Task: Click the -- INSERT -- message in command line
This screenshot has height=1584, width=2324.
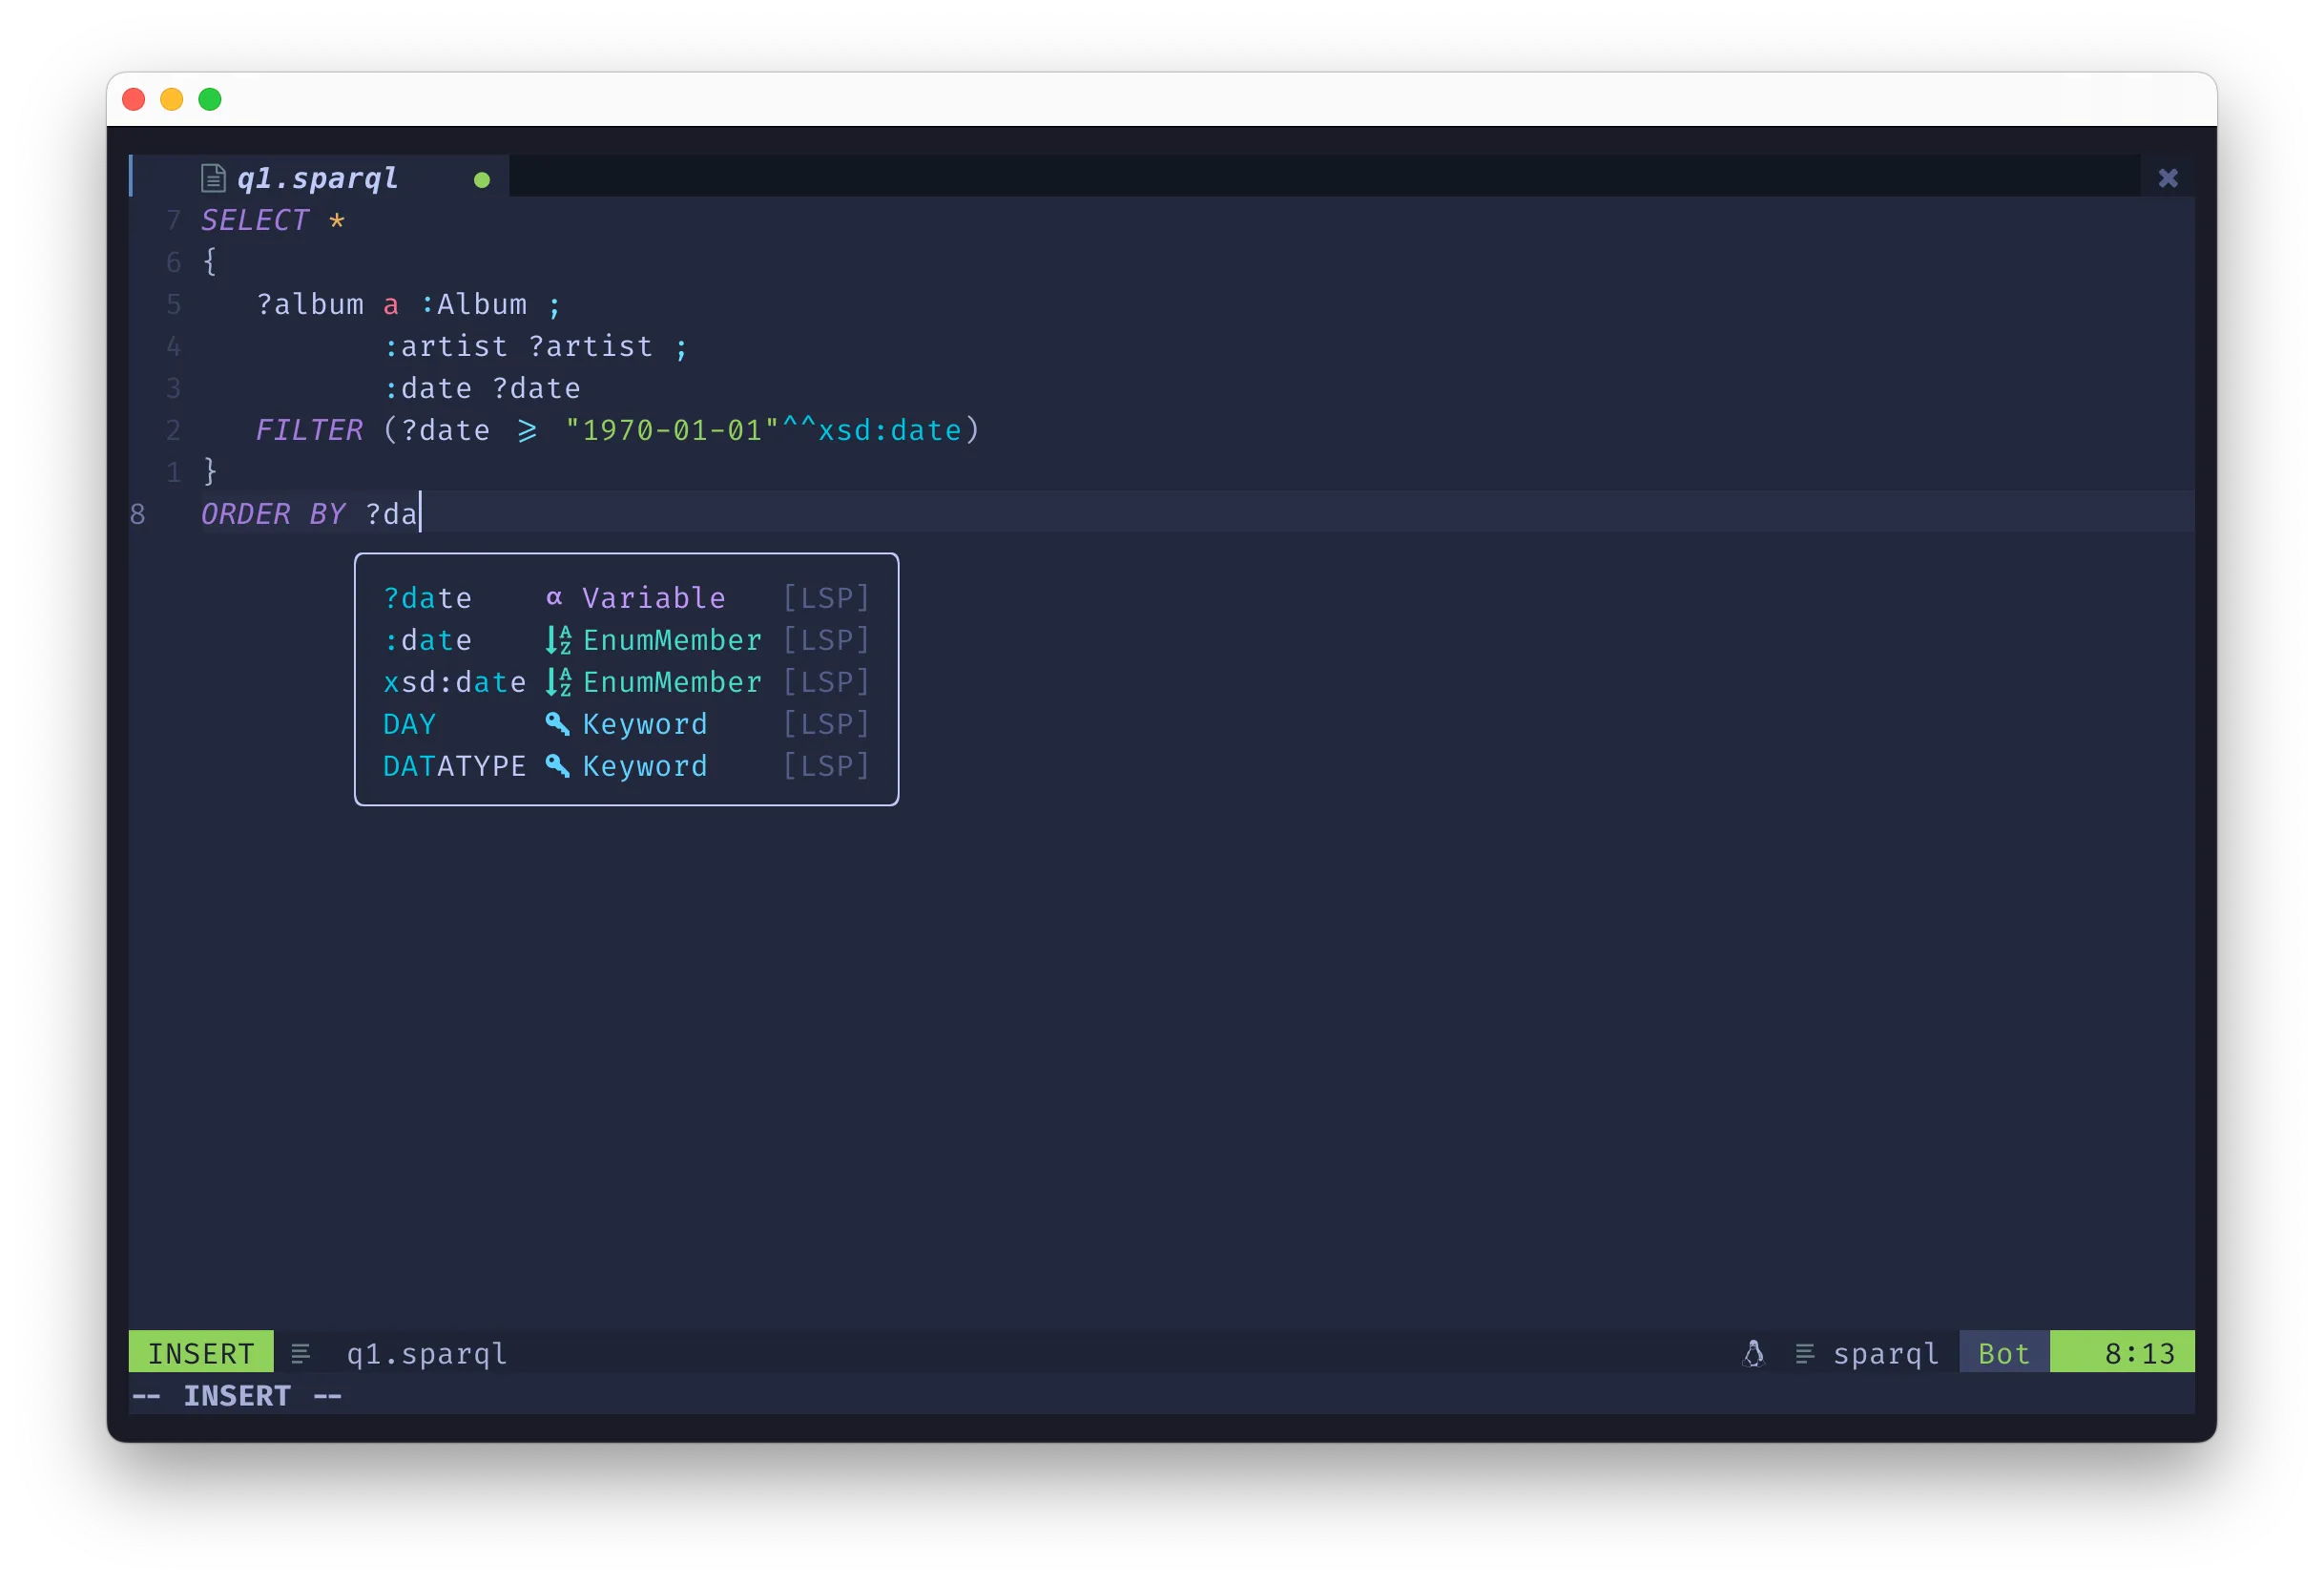Action: pos(237,1396)
